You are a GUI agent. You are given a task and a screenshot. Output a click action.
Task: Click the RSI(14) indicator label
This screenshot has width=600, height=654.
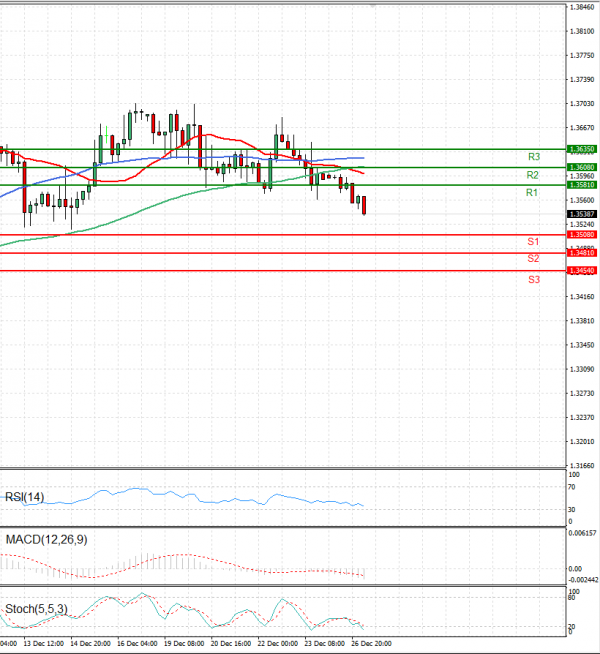(x=24, y=497)
